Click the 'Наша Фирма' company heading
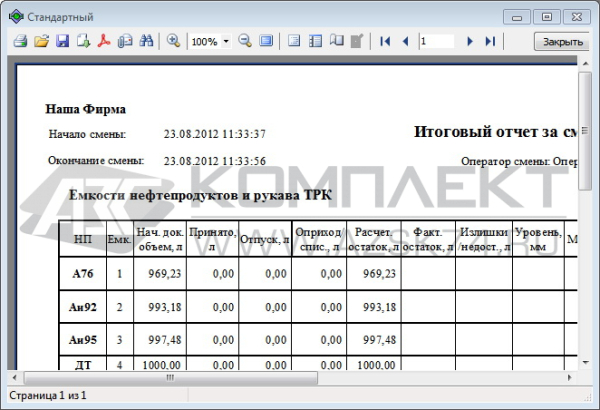Screen dimensions: 600x410 point(85,109)
